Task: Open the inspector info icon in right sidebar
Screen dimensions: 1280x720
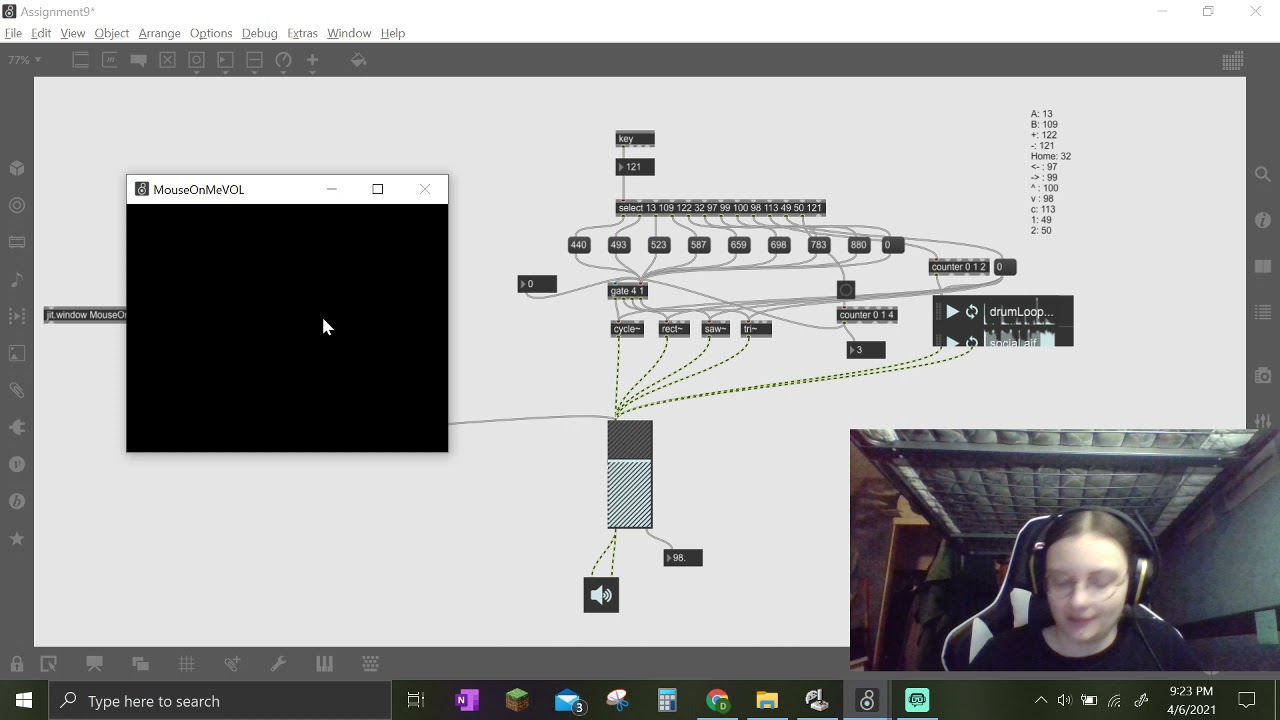Action: pyautogui.click(x=1263, y=220)
